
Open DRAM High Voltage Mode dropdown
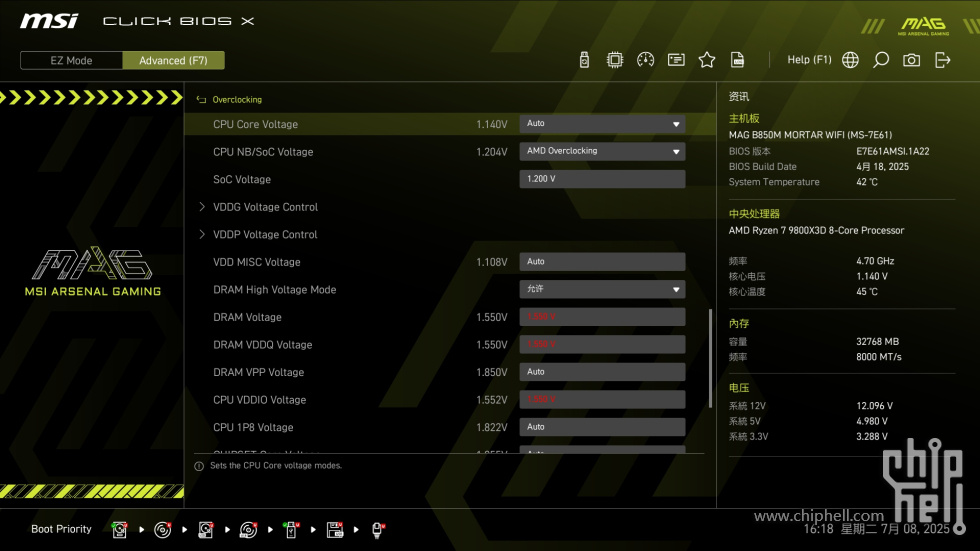[x=602, y=289]
